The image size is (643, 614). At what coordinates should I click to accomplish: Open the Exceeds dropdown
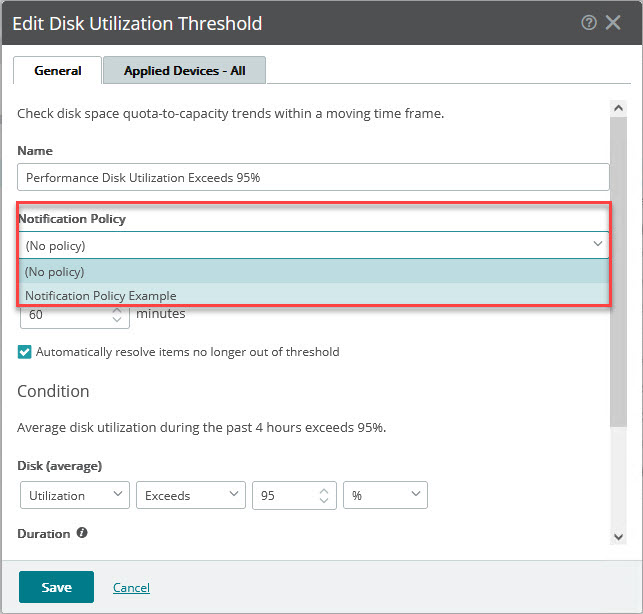(191, 495)
